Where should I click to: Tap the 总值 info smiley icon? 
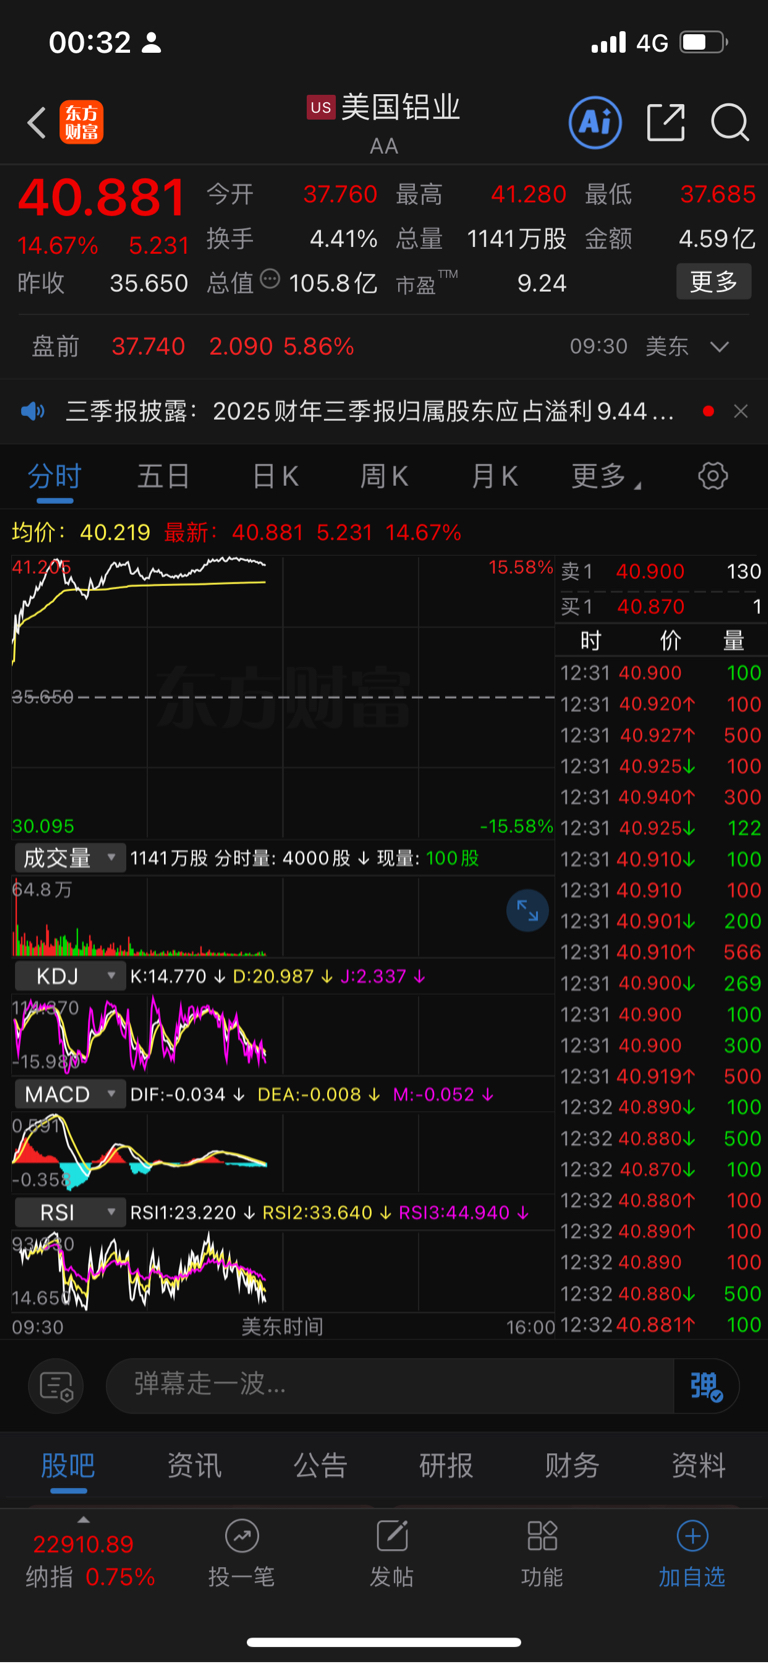(270, 280)
